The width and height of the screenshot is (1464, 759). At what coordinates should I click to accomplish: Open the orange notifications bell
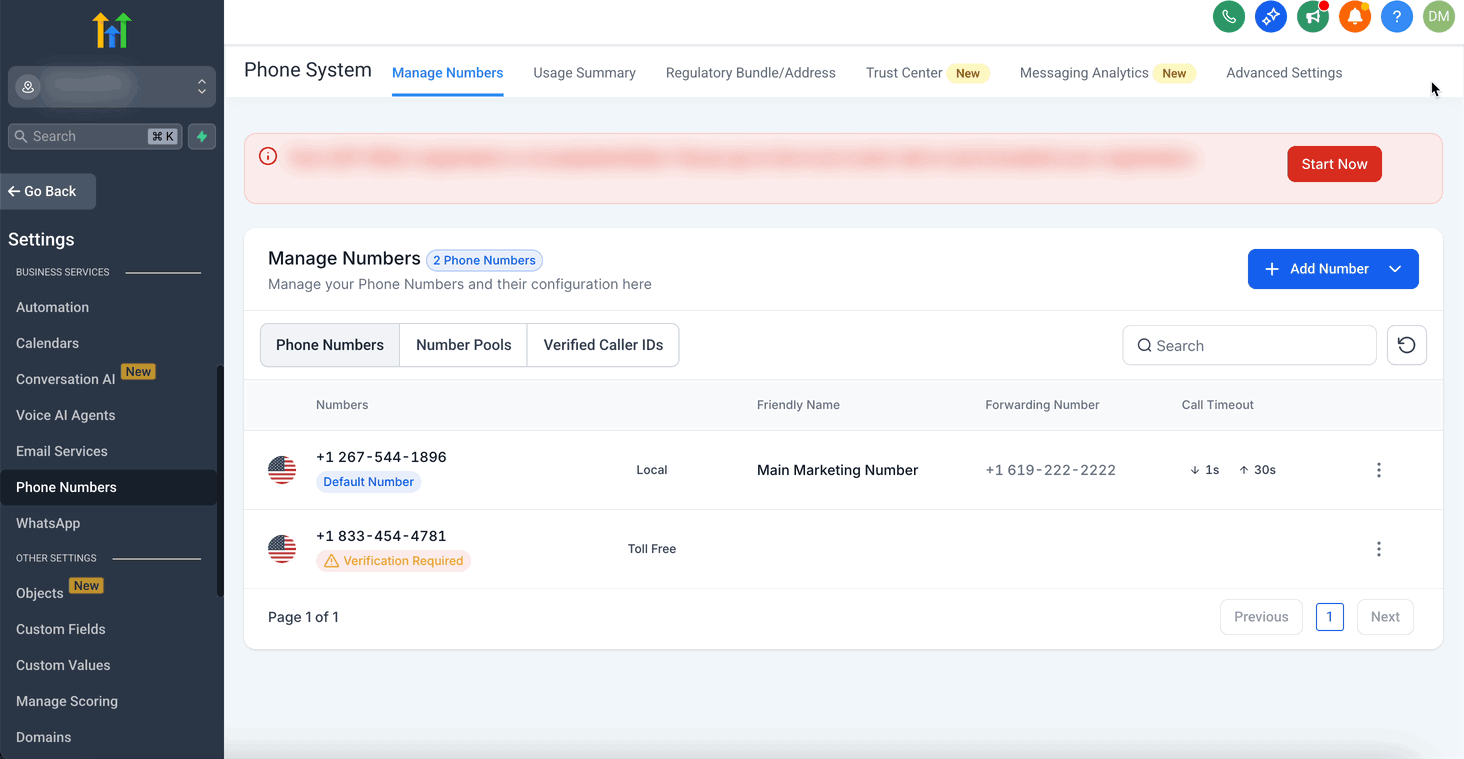pyautogui.click(x=1355, y=17)
